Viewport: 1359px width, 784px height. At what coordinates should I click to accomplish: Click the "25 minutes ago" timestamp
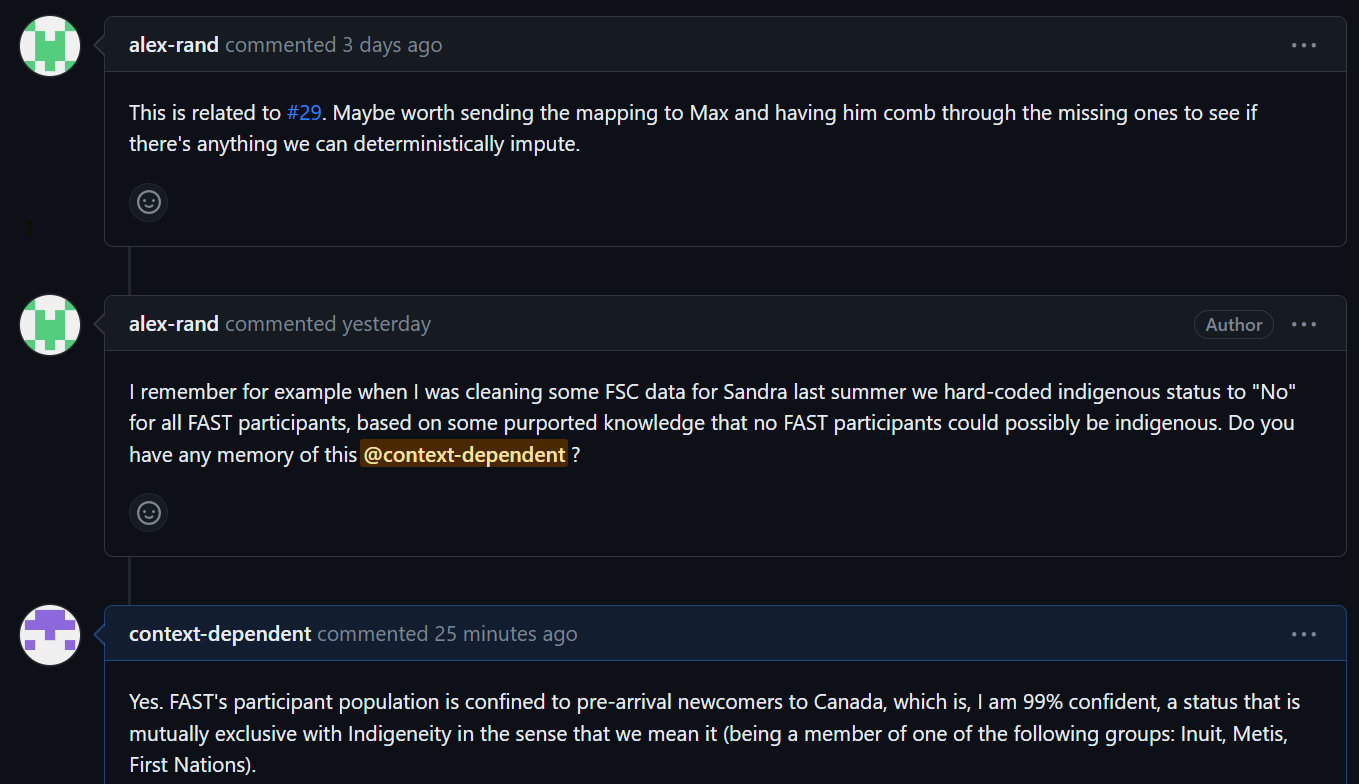505,634
